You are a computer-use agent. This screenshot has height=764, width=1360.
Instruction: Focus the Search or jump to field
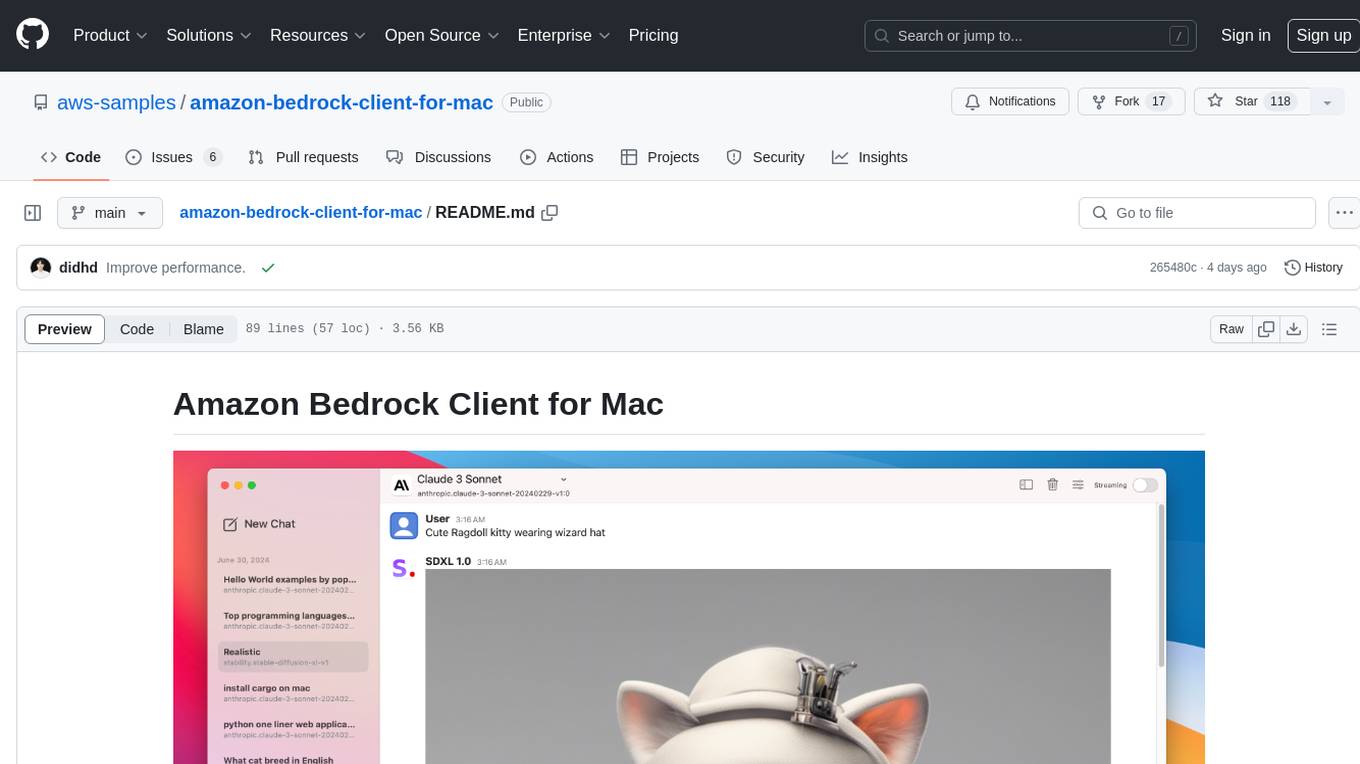pos(1032,36)
